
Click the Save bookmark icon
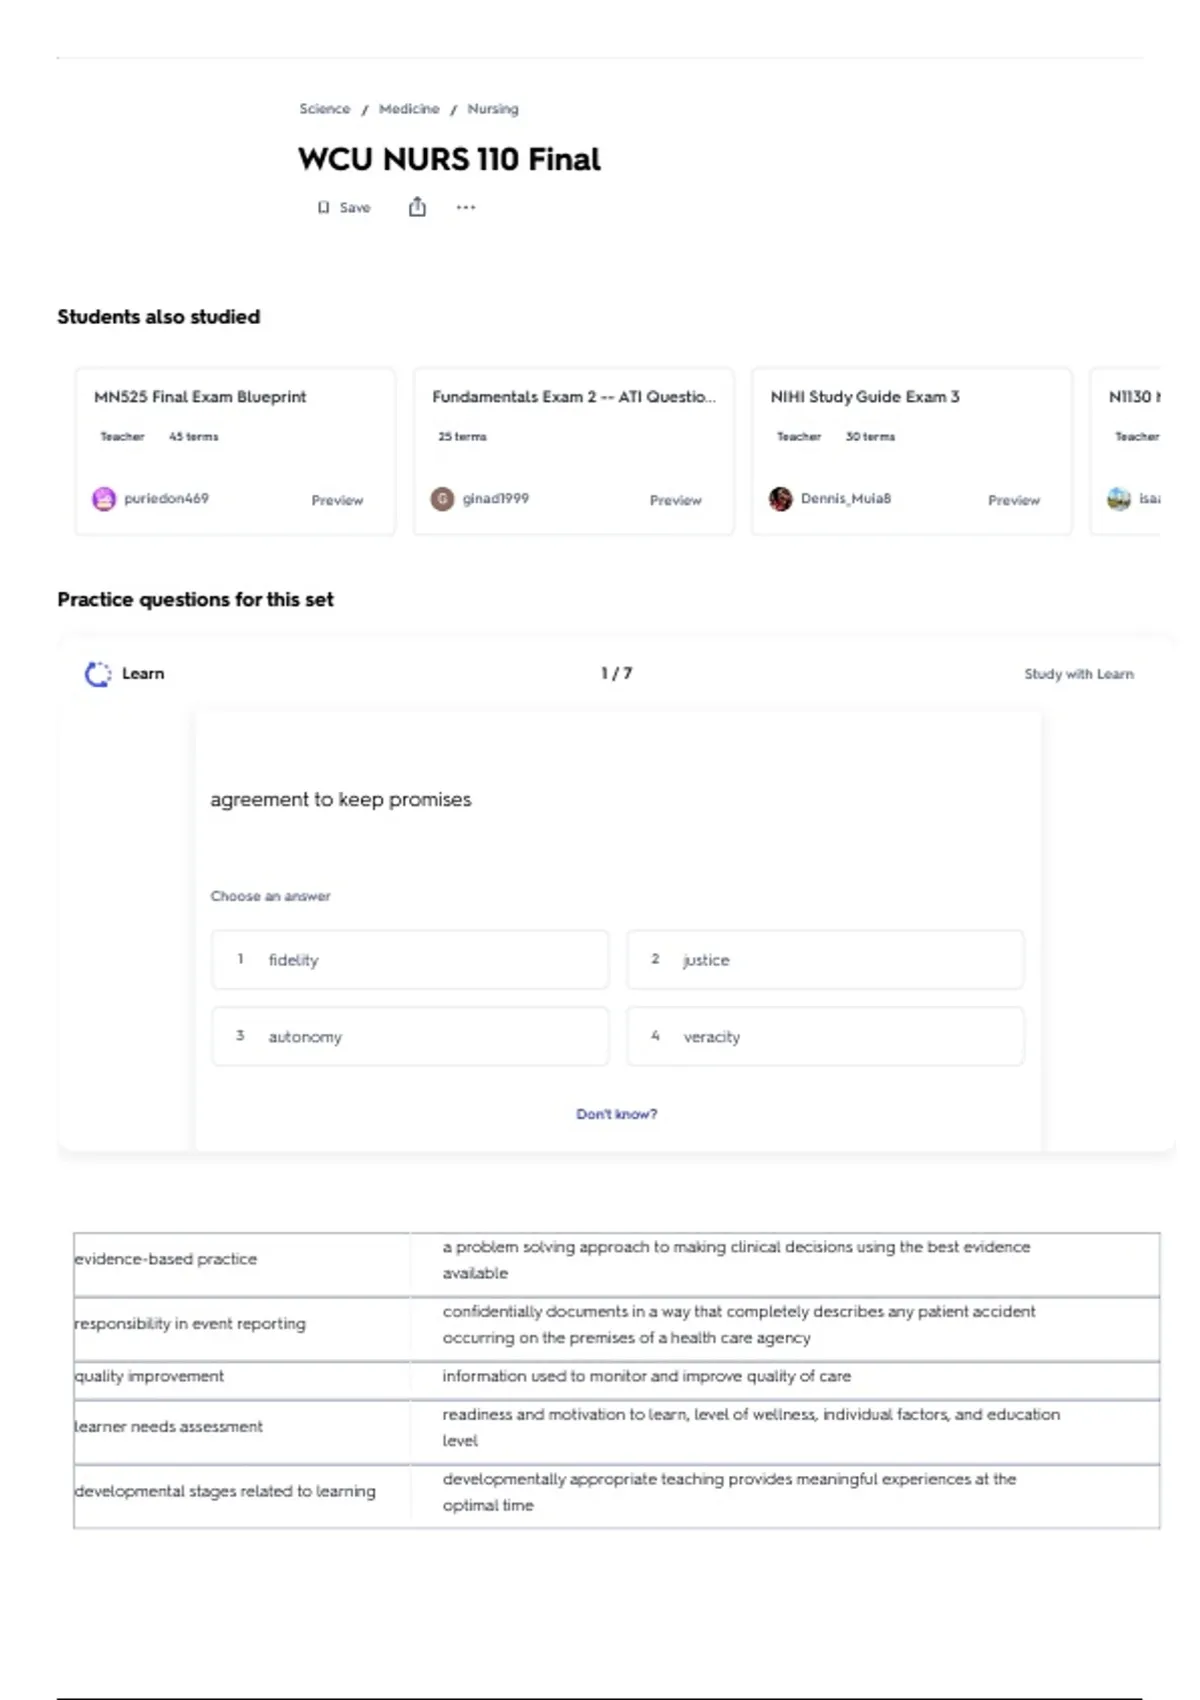point(323,208)
